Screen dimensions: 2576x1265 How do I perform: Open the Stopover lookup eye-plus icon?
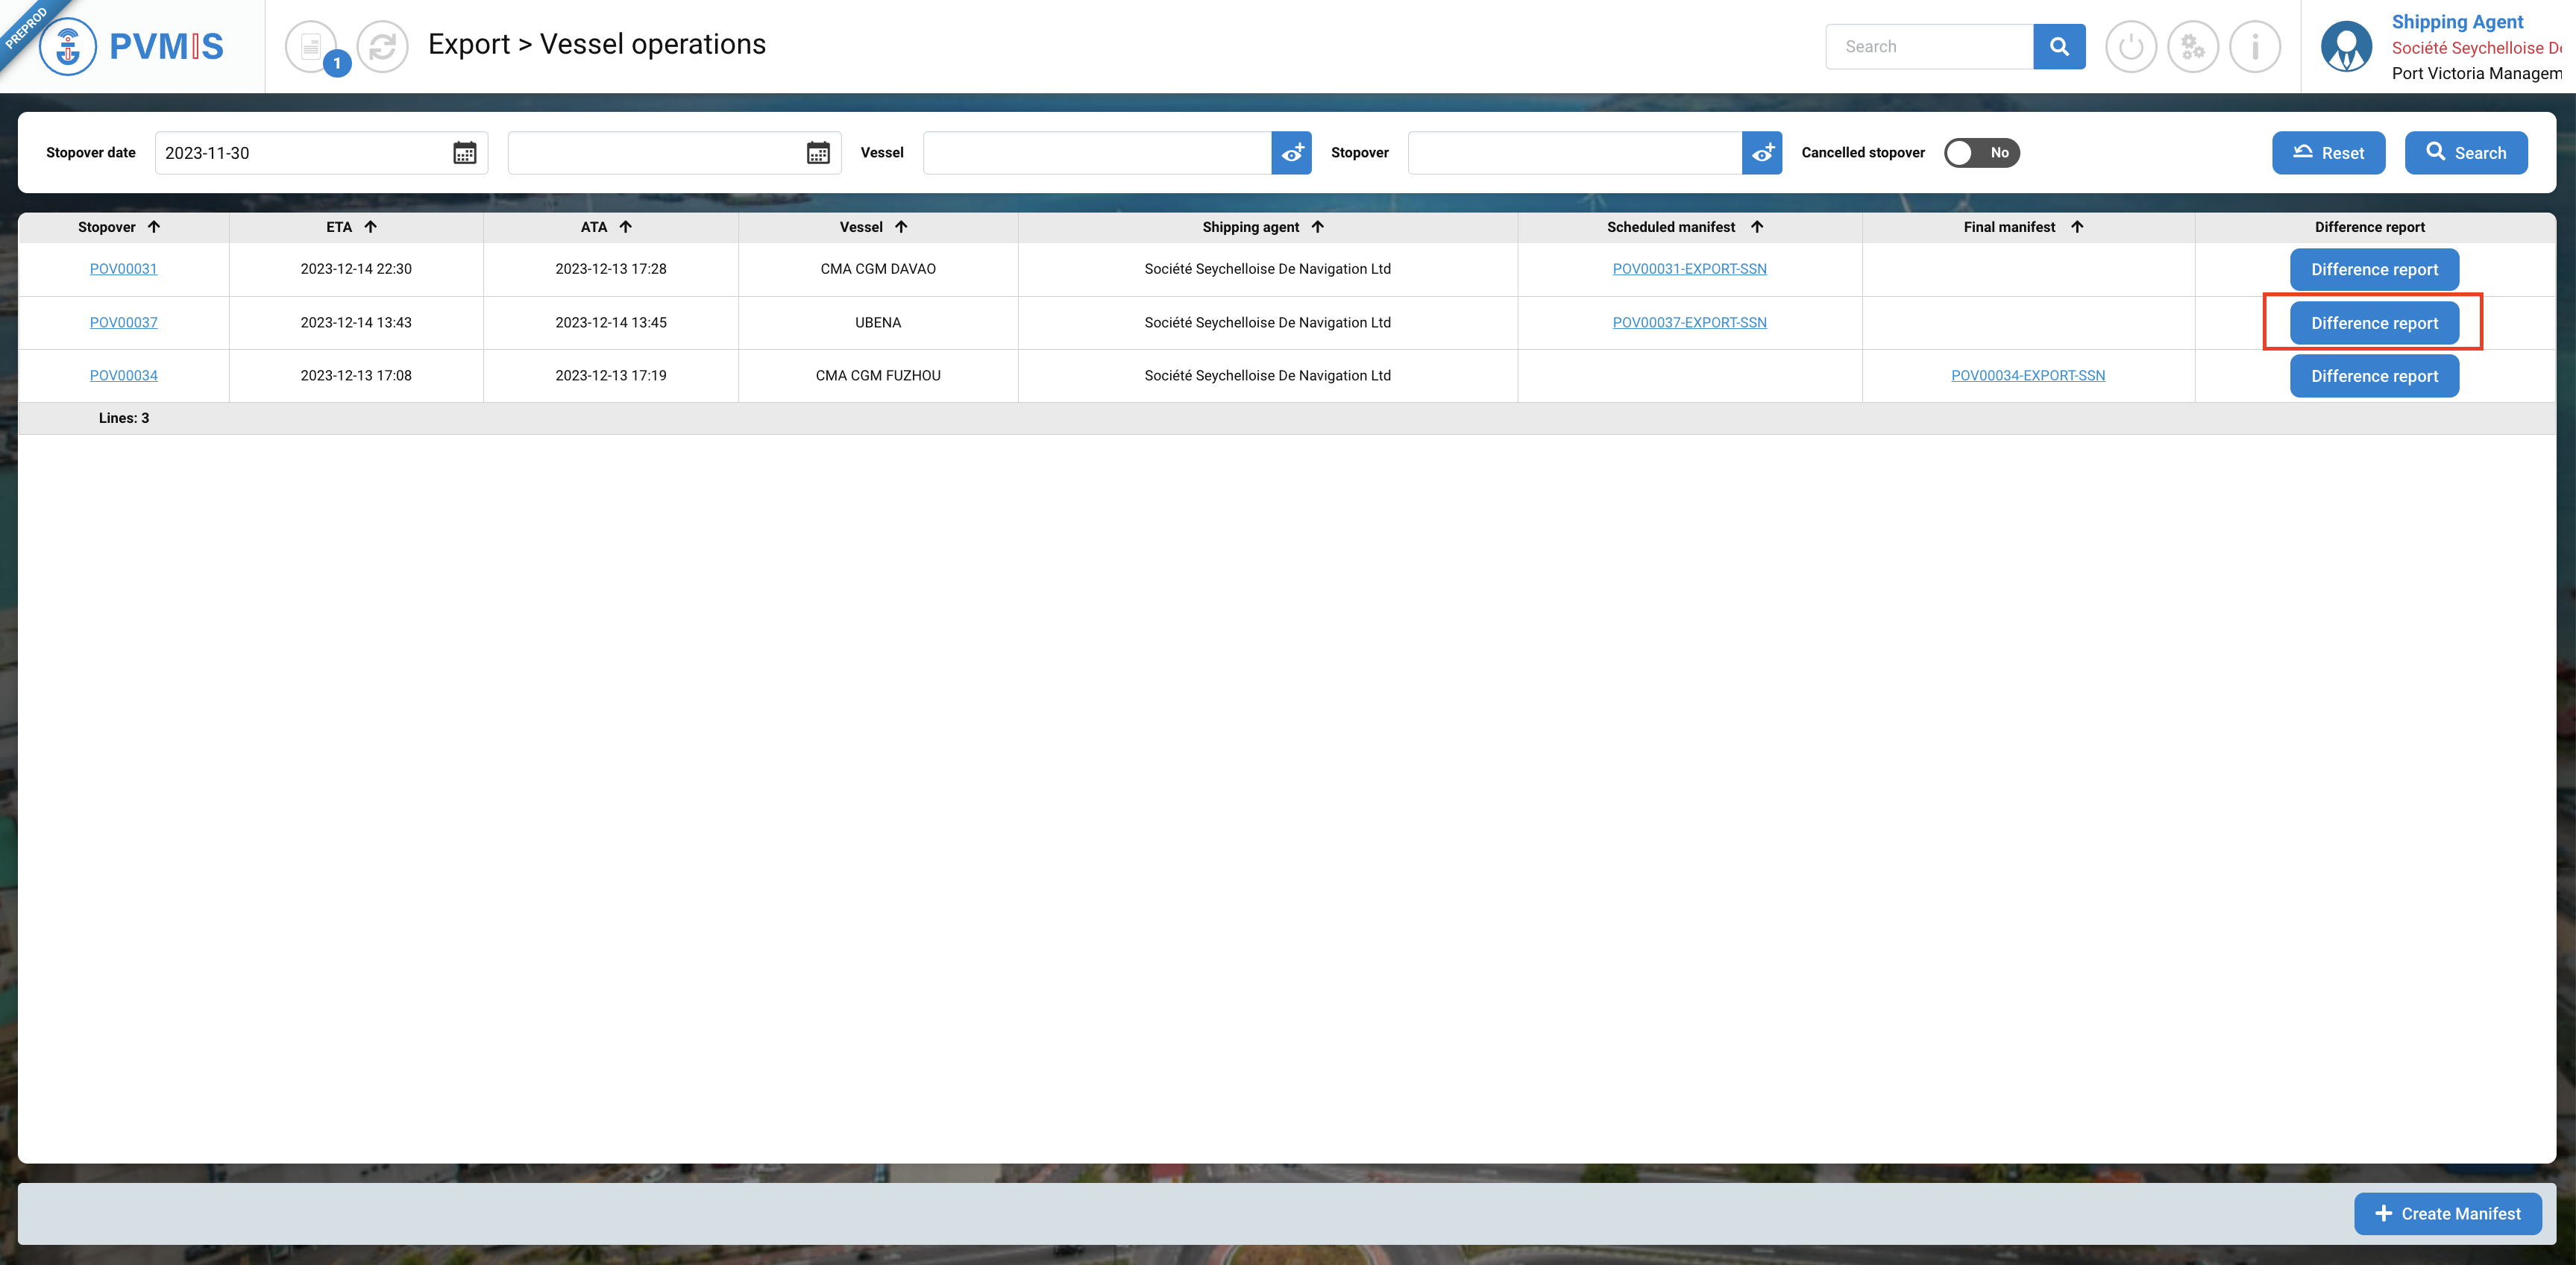click(1761, 153)
